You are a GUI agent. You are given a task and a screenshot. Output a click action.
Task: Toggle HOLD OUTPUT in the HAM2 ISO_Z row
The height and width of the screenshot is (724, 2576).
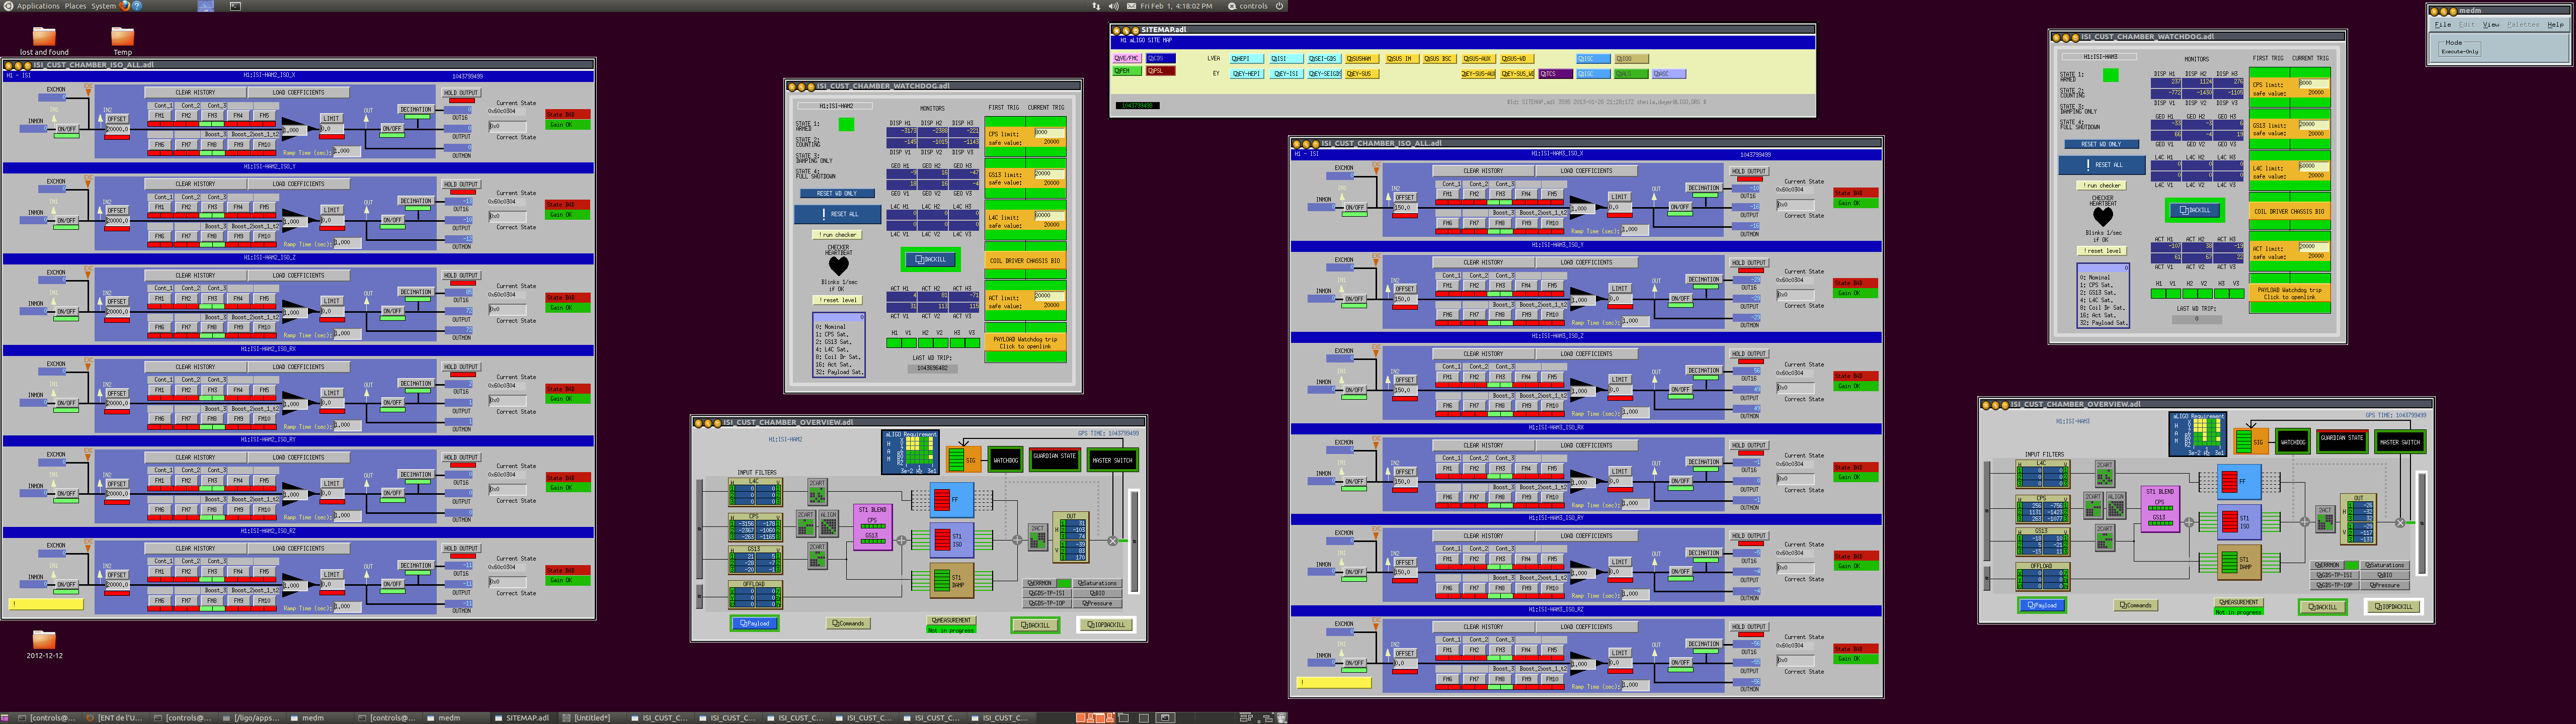[x=461, y=275]
